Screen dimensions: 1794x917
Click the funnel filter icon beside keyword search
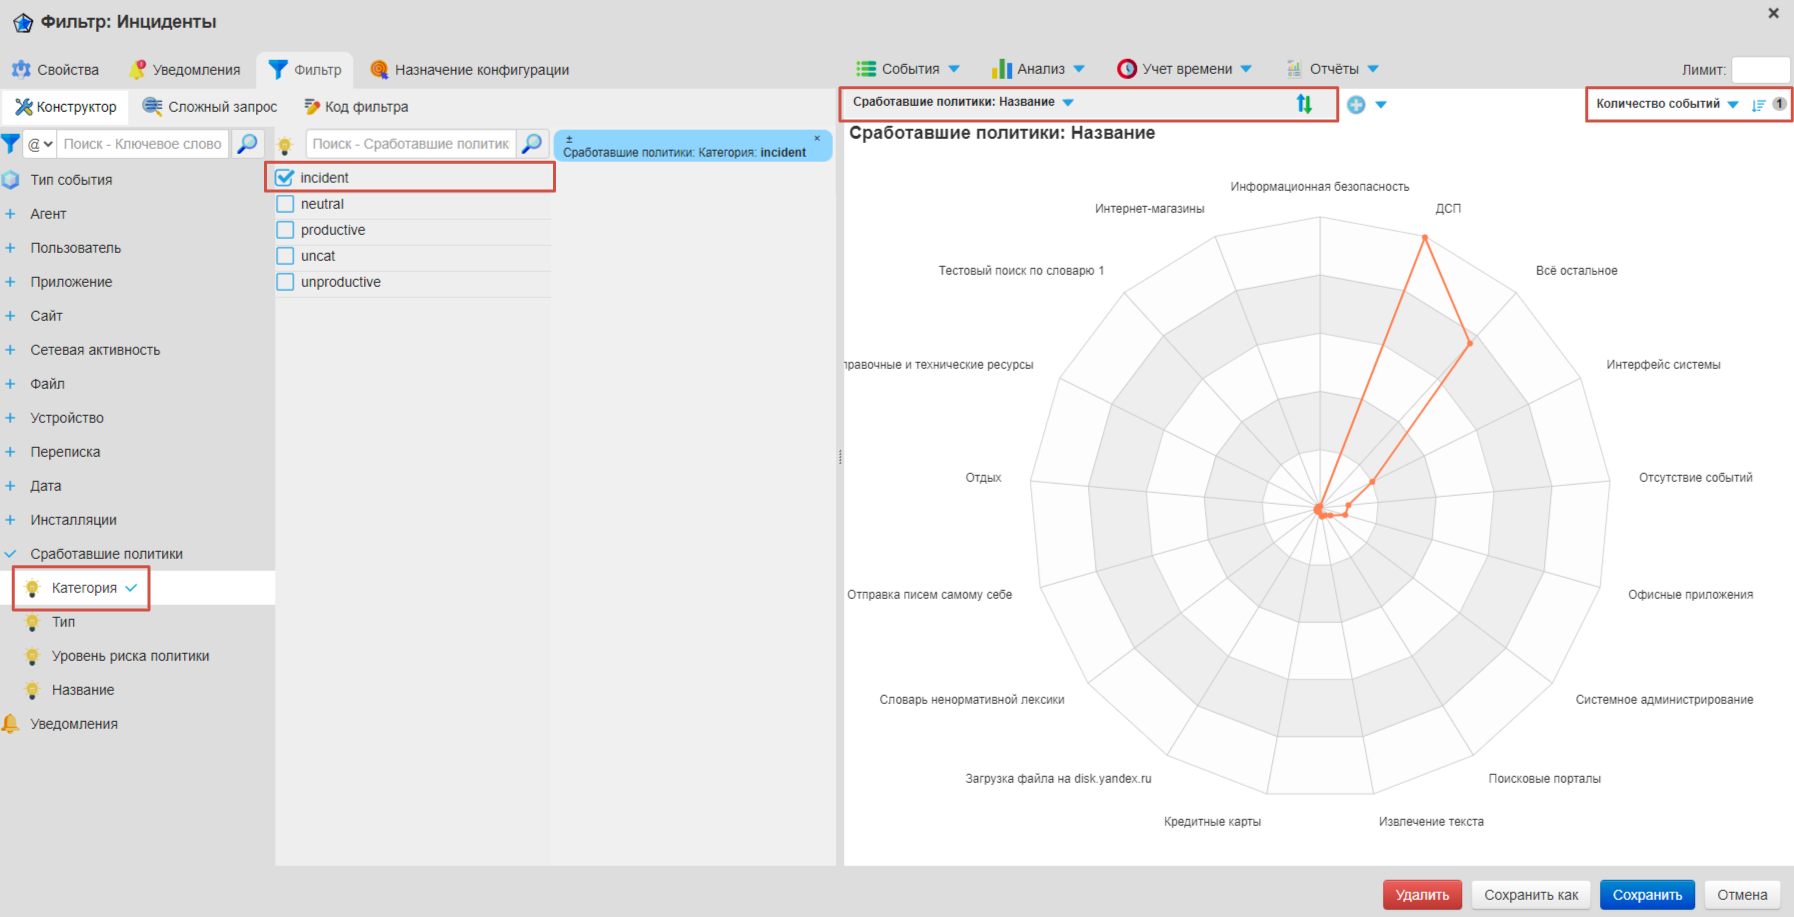coord(10,144)
